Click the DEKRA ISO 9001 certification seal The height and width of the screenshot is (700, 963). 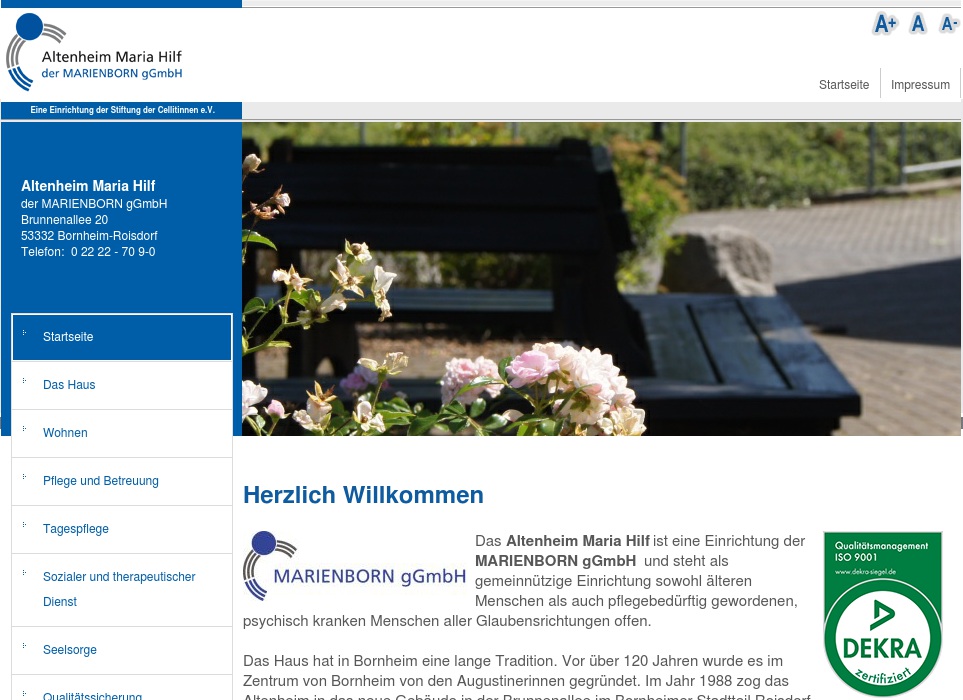point(882,613)
